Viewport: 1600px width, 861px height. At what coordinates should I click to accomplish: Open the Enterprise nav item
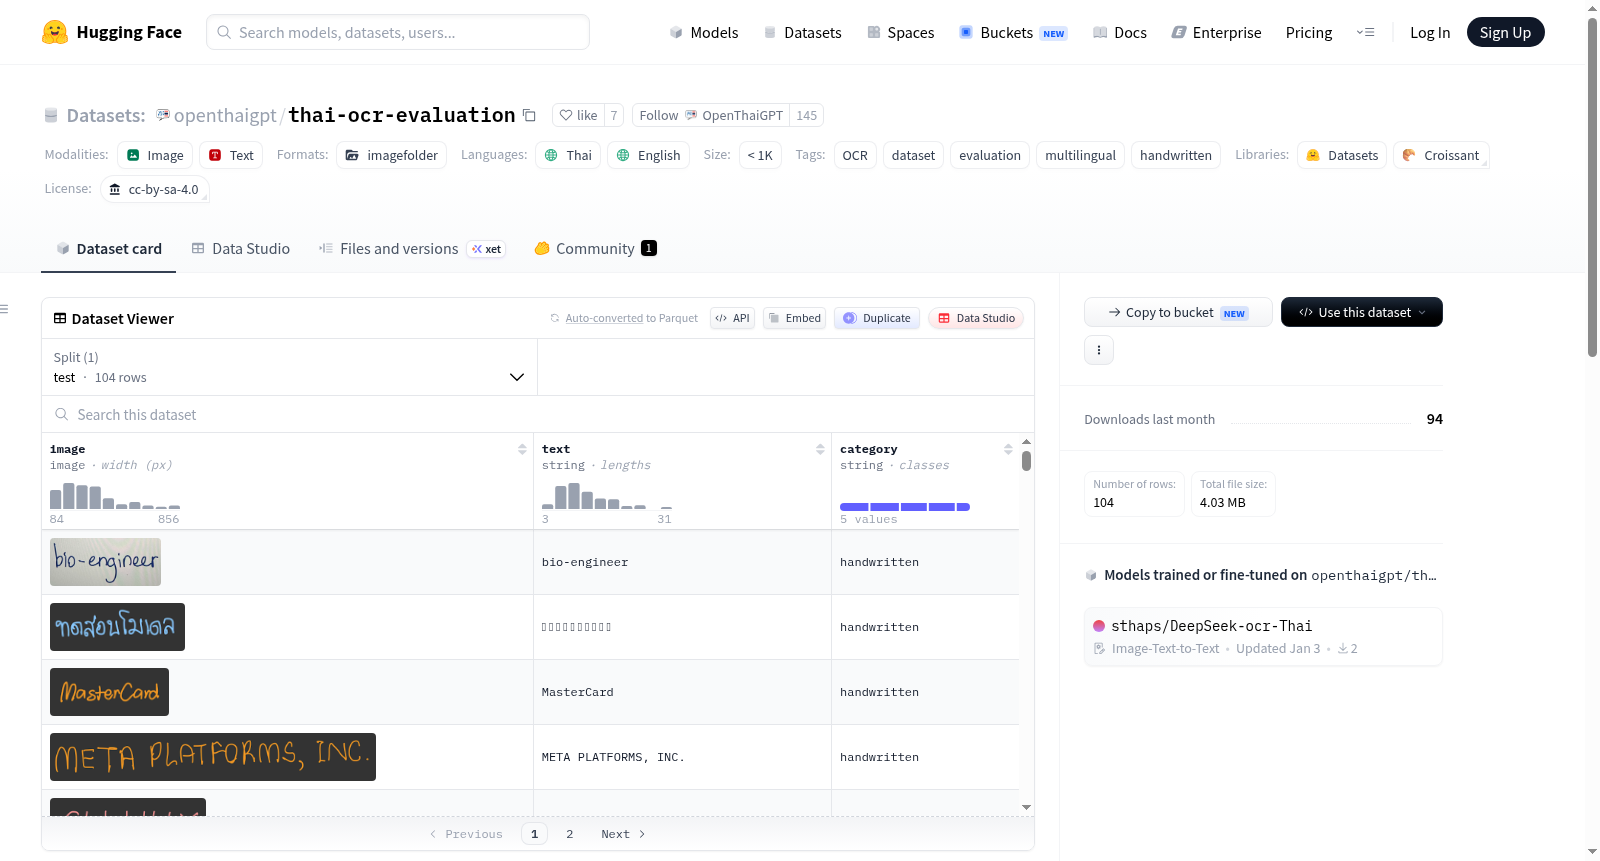[x=1216, y=32]
